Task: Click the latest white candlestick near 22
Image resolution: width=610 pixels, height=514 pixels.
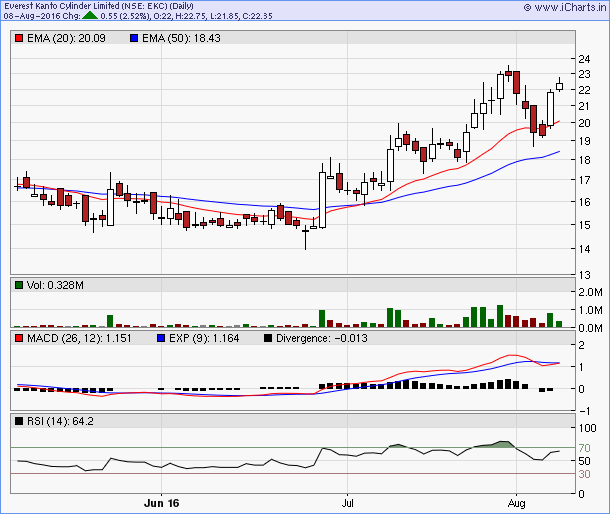Action: 559,86
